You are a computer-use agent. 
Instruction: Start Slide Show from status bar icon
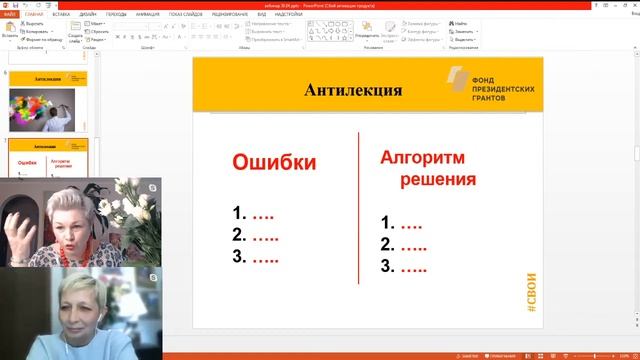565,356
